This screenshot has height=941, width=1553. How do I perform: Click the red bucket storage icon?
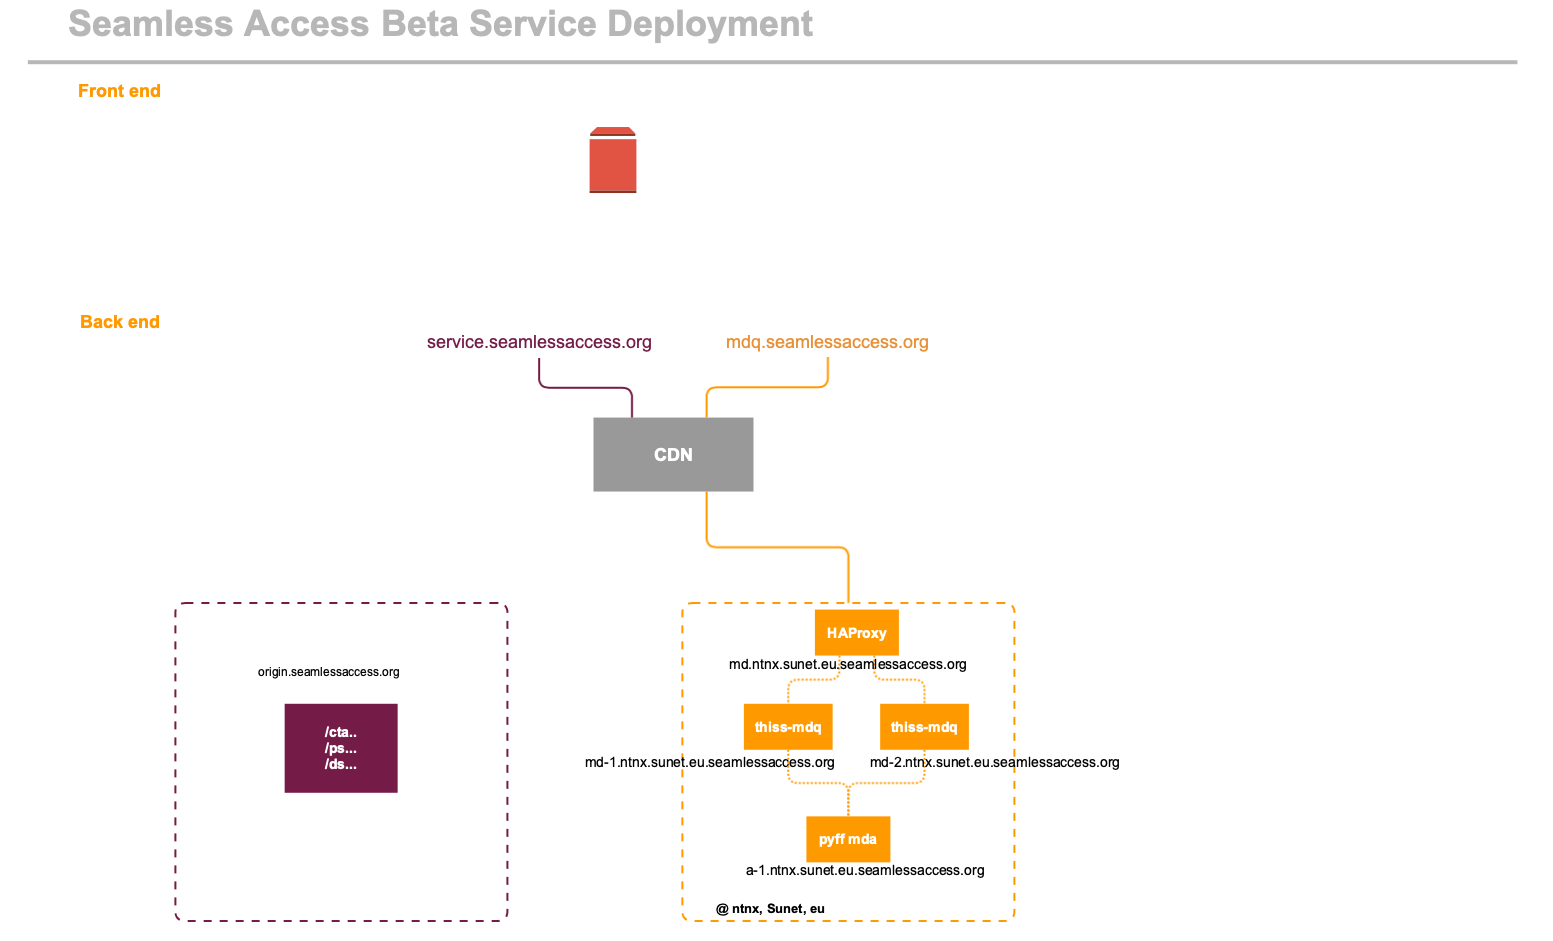click(613, 160)
